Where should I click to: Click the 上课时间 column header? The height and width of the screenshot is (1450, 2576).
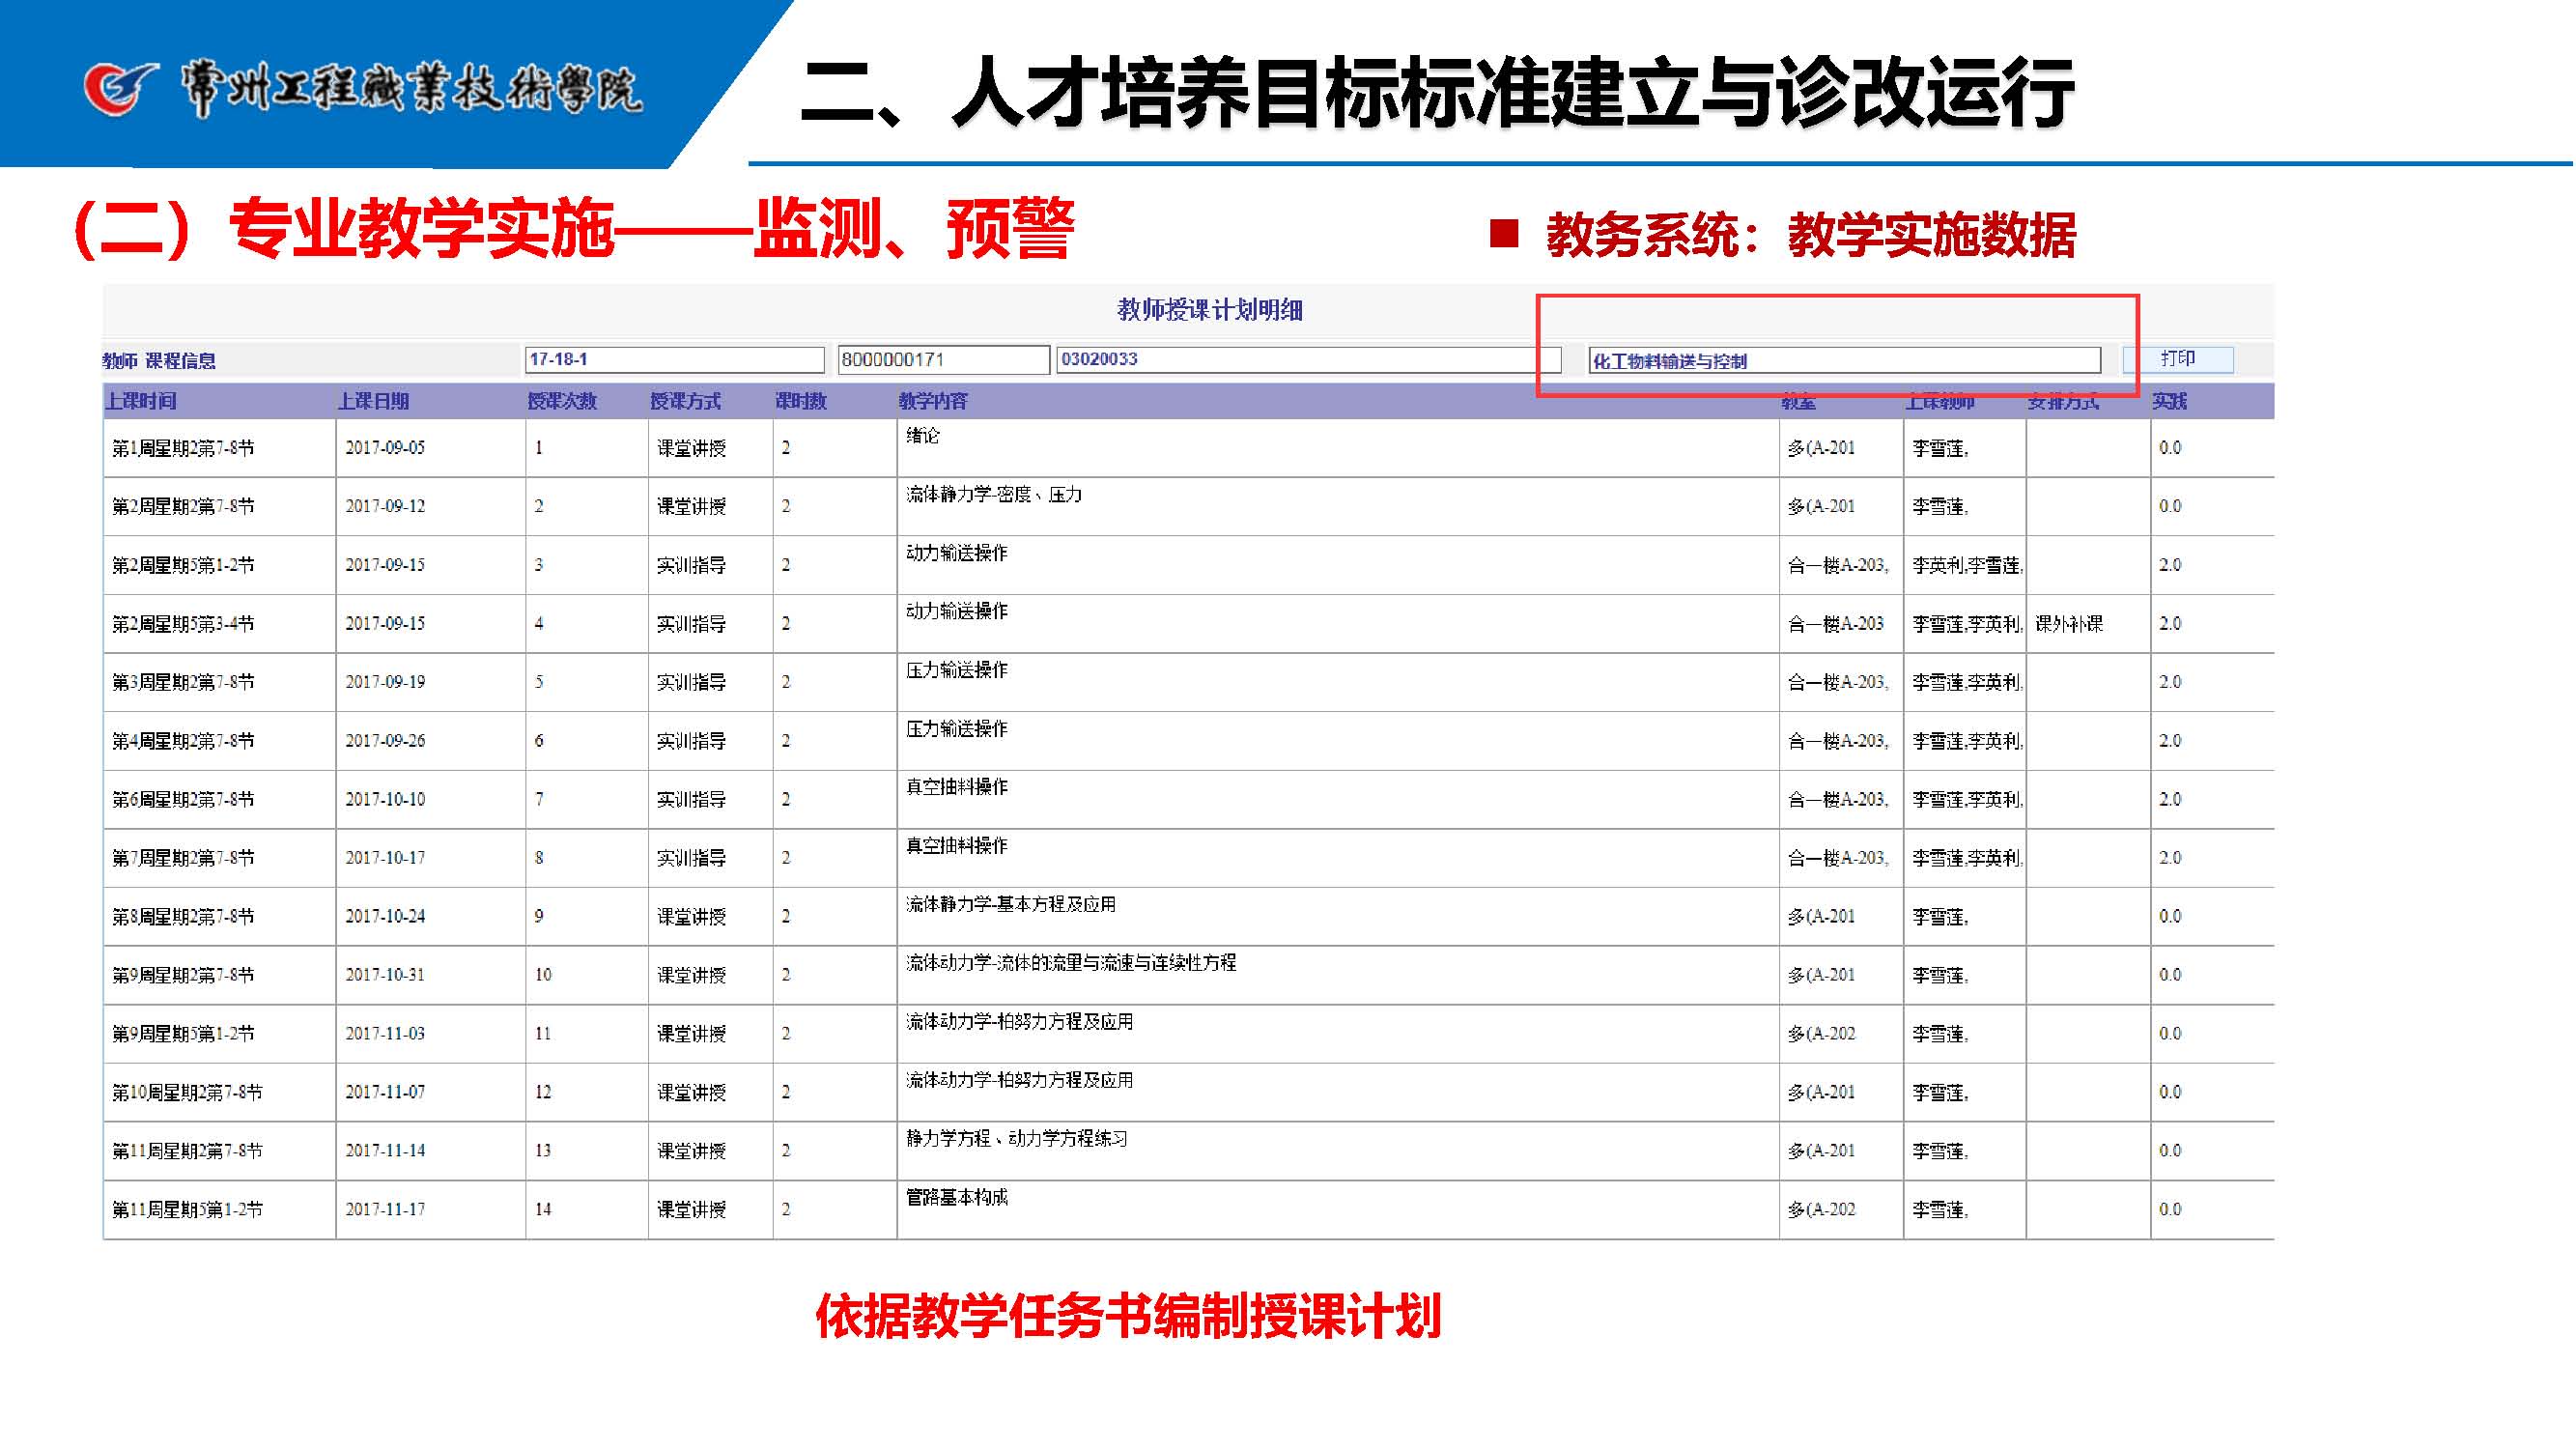(142, 402)
